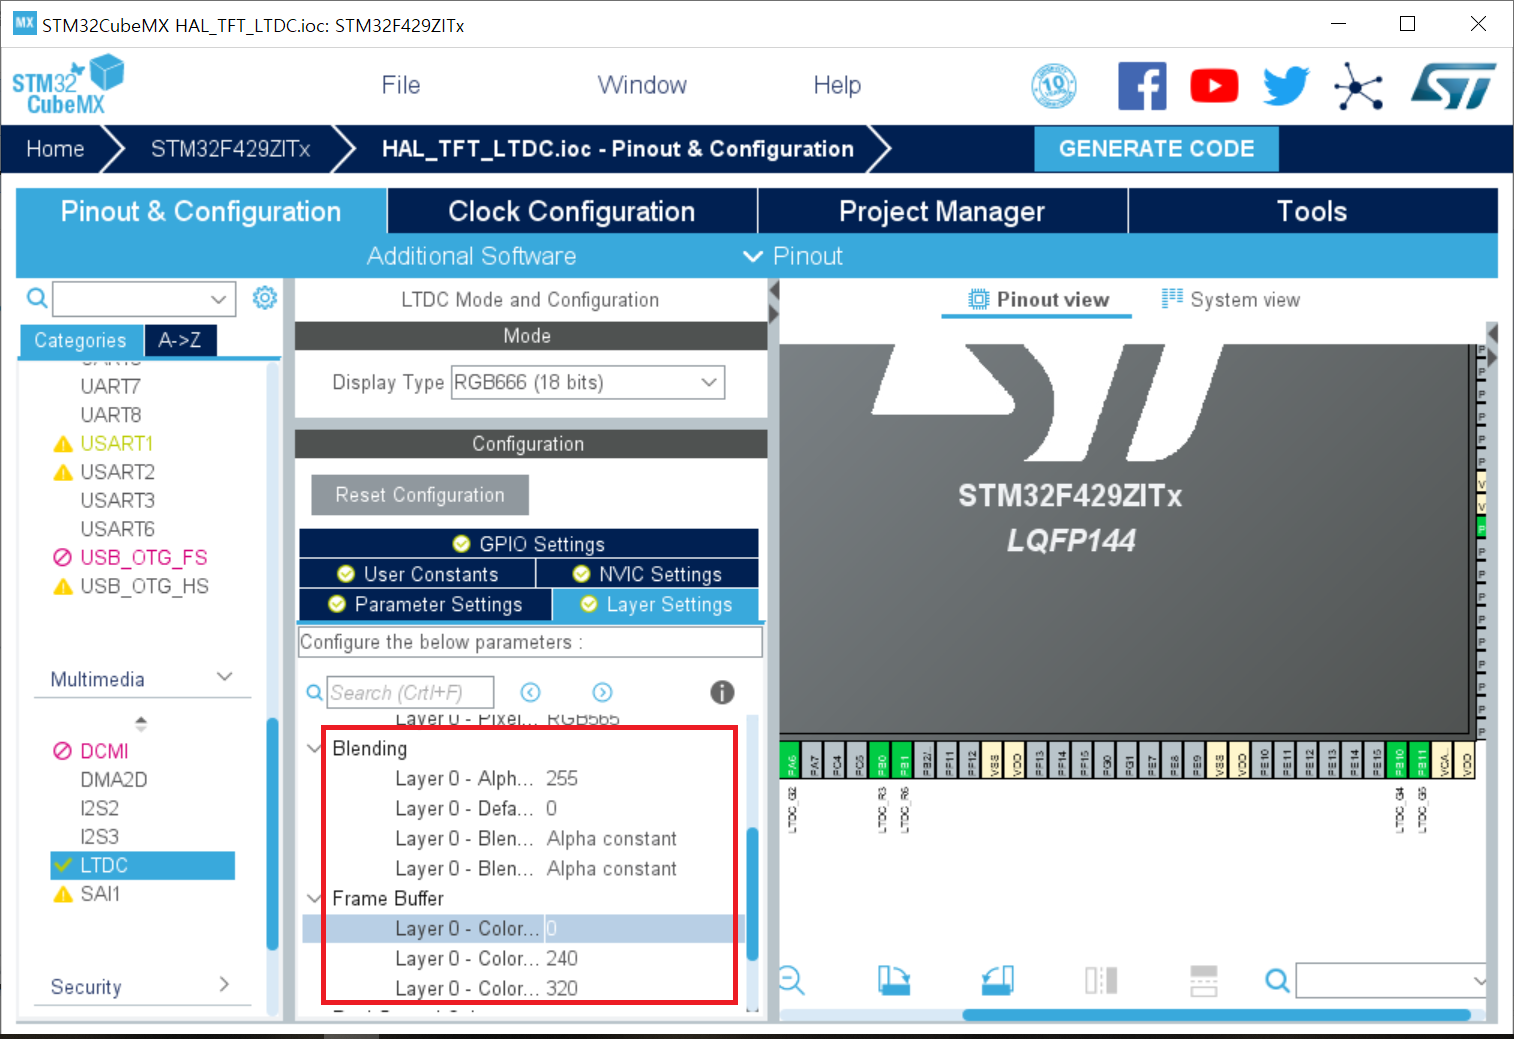The width and height of the screenshot is (1514, 1039).
Task: Collapse the Multimedia category
Action: 225,678
